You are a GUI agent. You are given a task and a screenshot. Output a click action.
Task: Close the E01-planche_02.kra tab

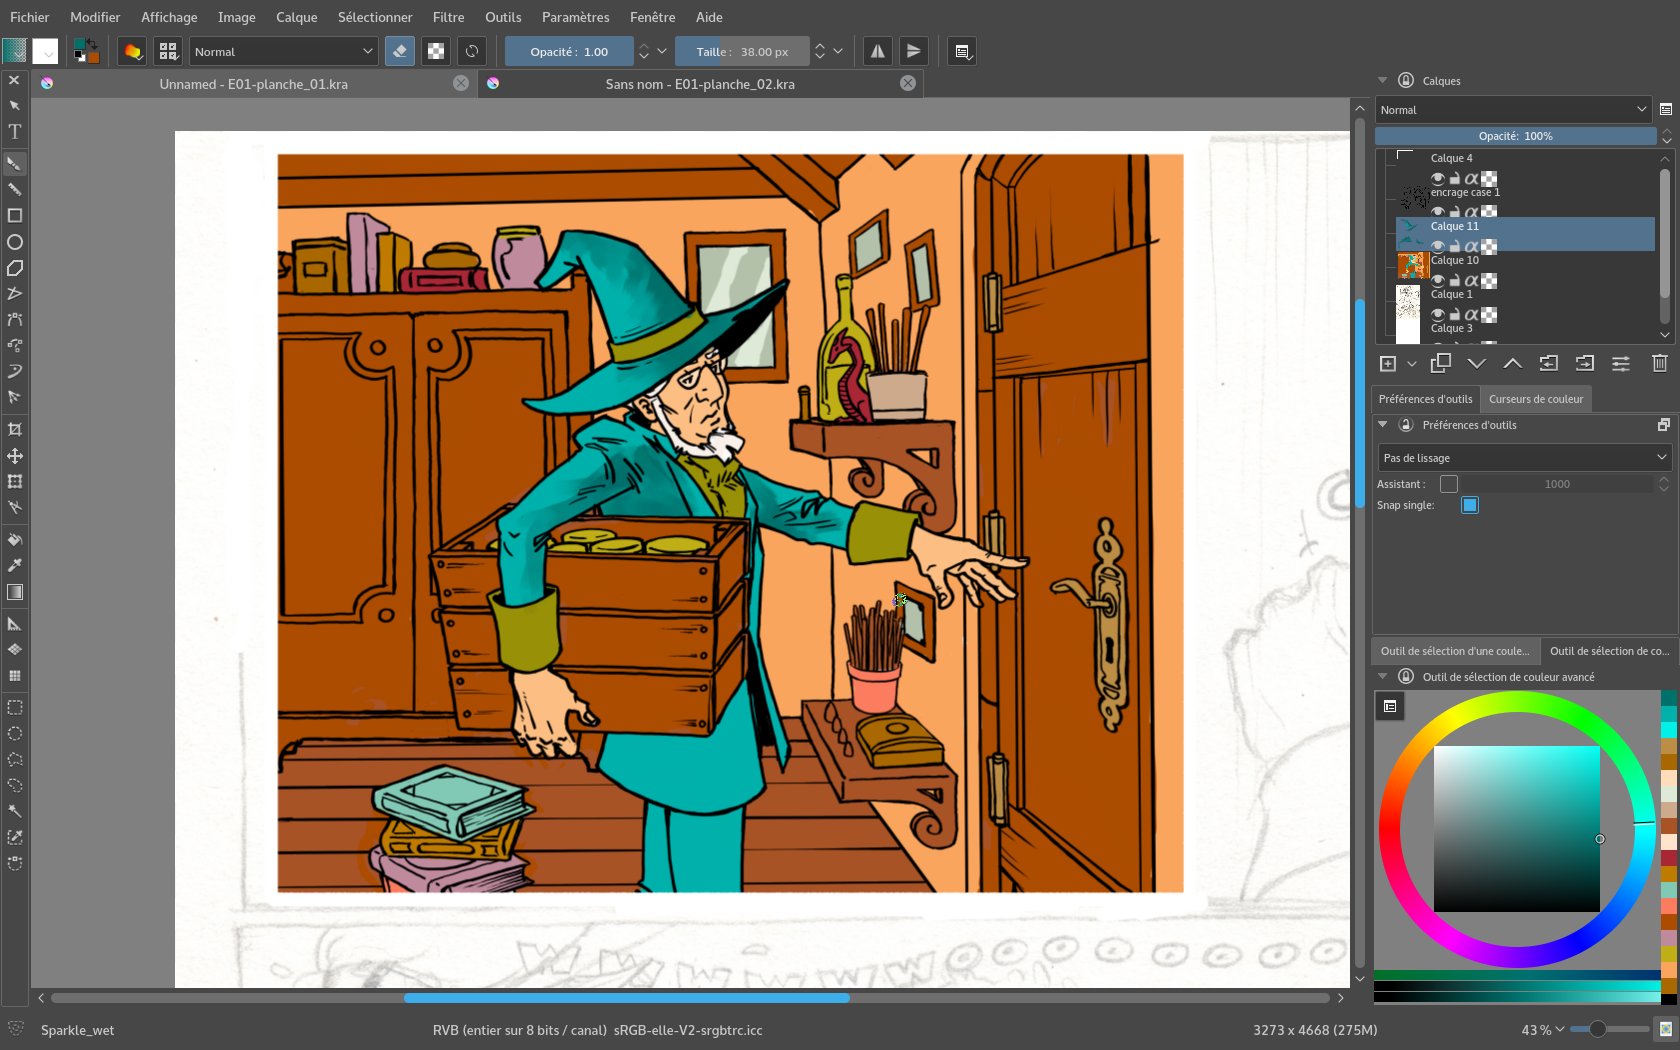tap(908, 83)
